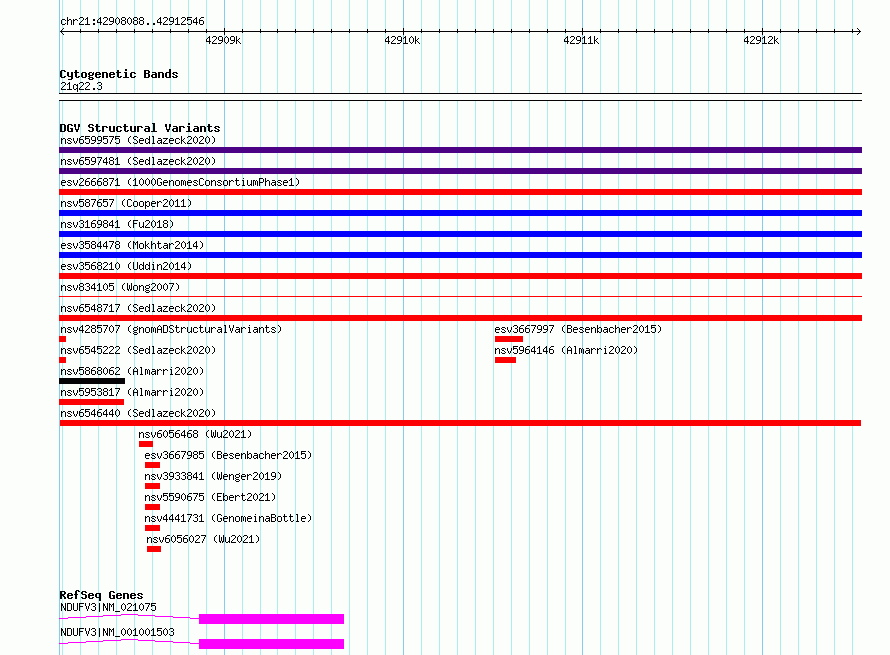Image resolution: width=890 pixels, height=655 pixels.
Task: Select the red esv2666871 variant bar
Action: 460,192
